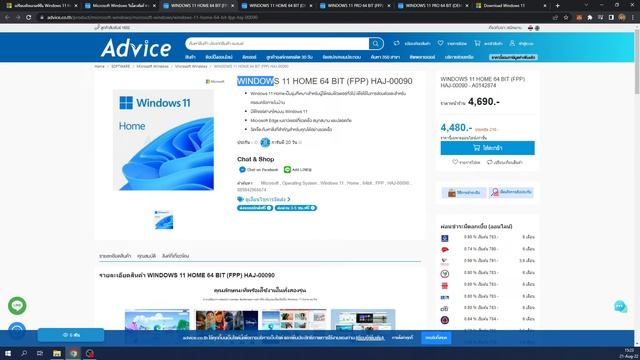Open the floating chat widget at right edge

click(x=620, y=306)
